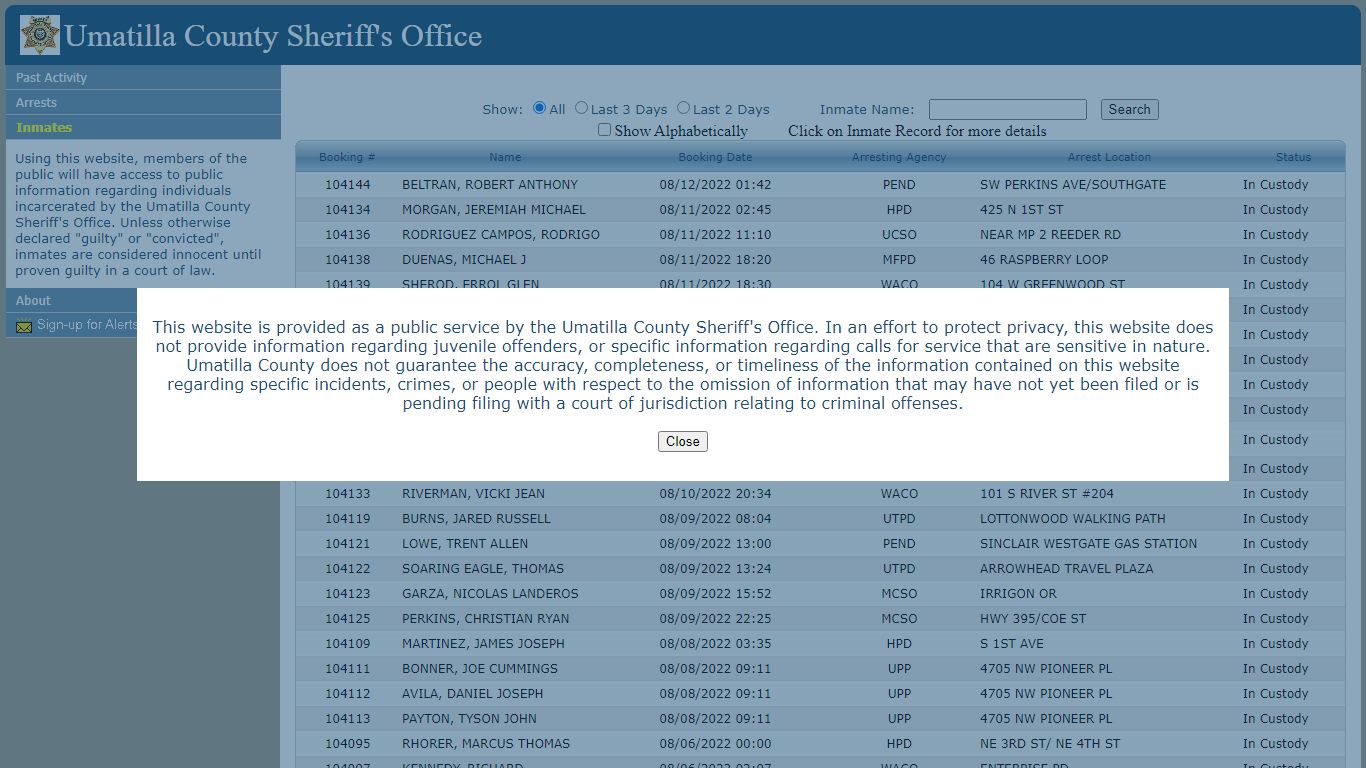Select the Last 2 Days radio option

pos(683,108)
